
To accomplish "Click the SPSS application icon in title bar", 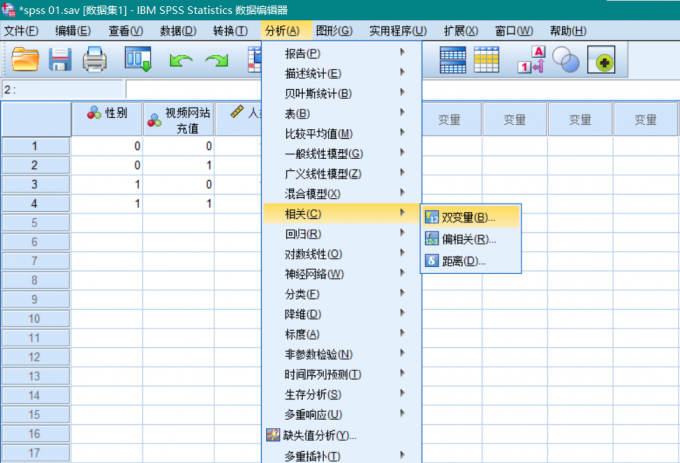I will tap(8, 9).
